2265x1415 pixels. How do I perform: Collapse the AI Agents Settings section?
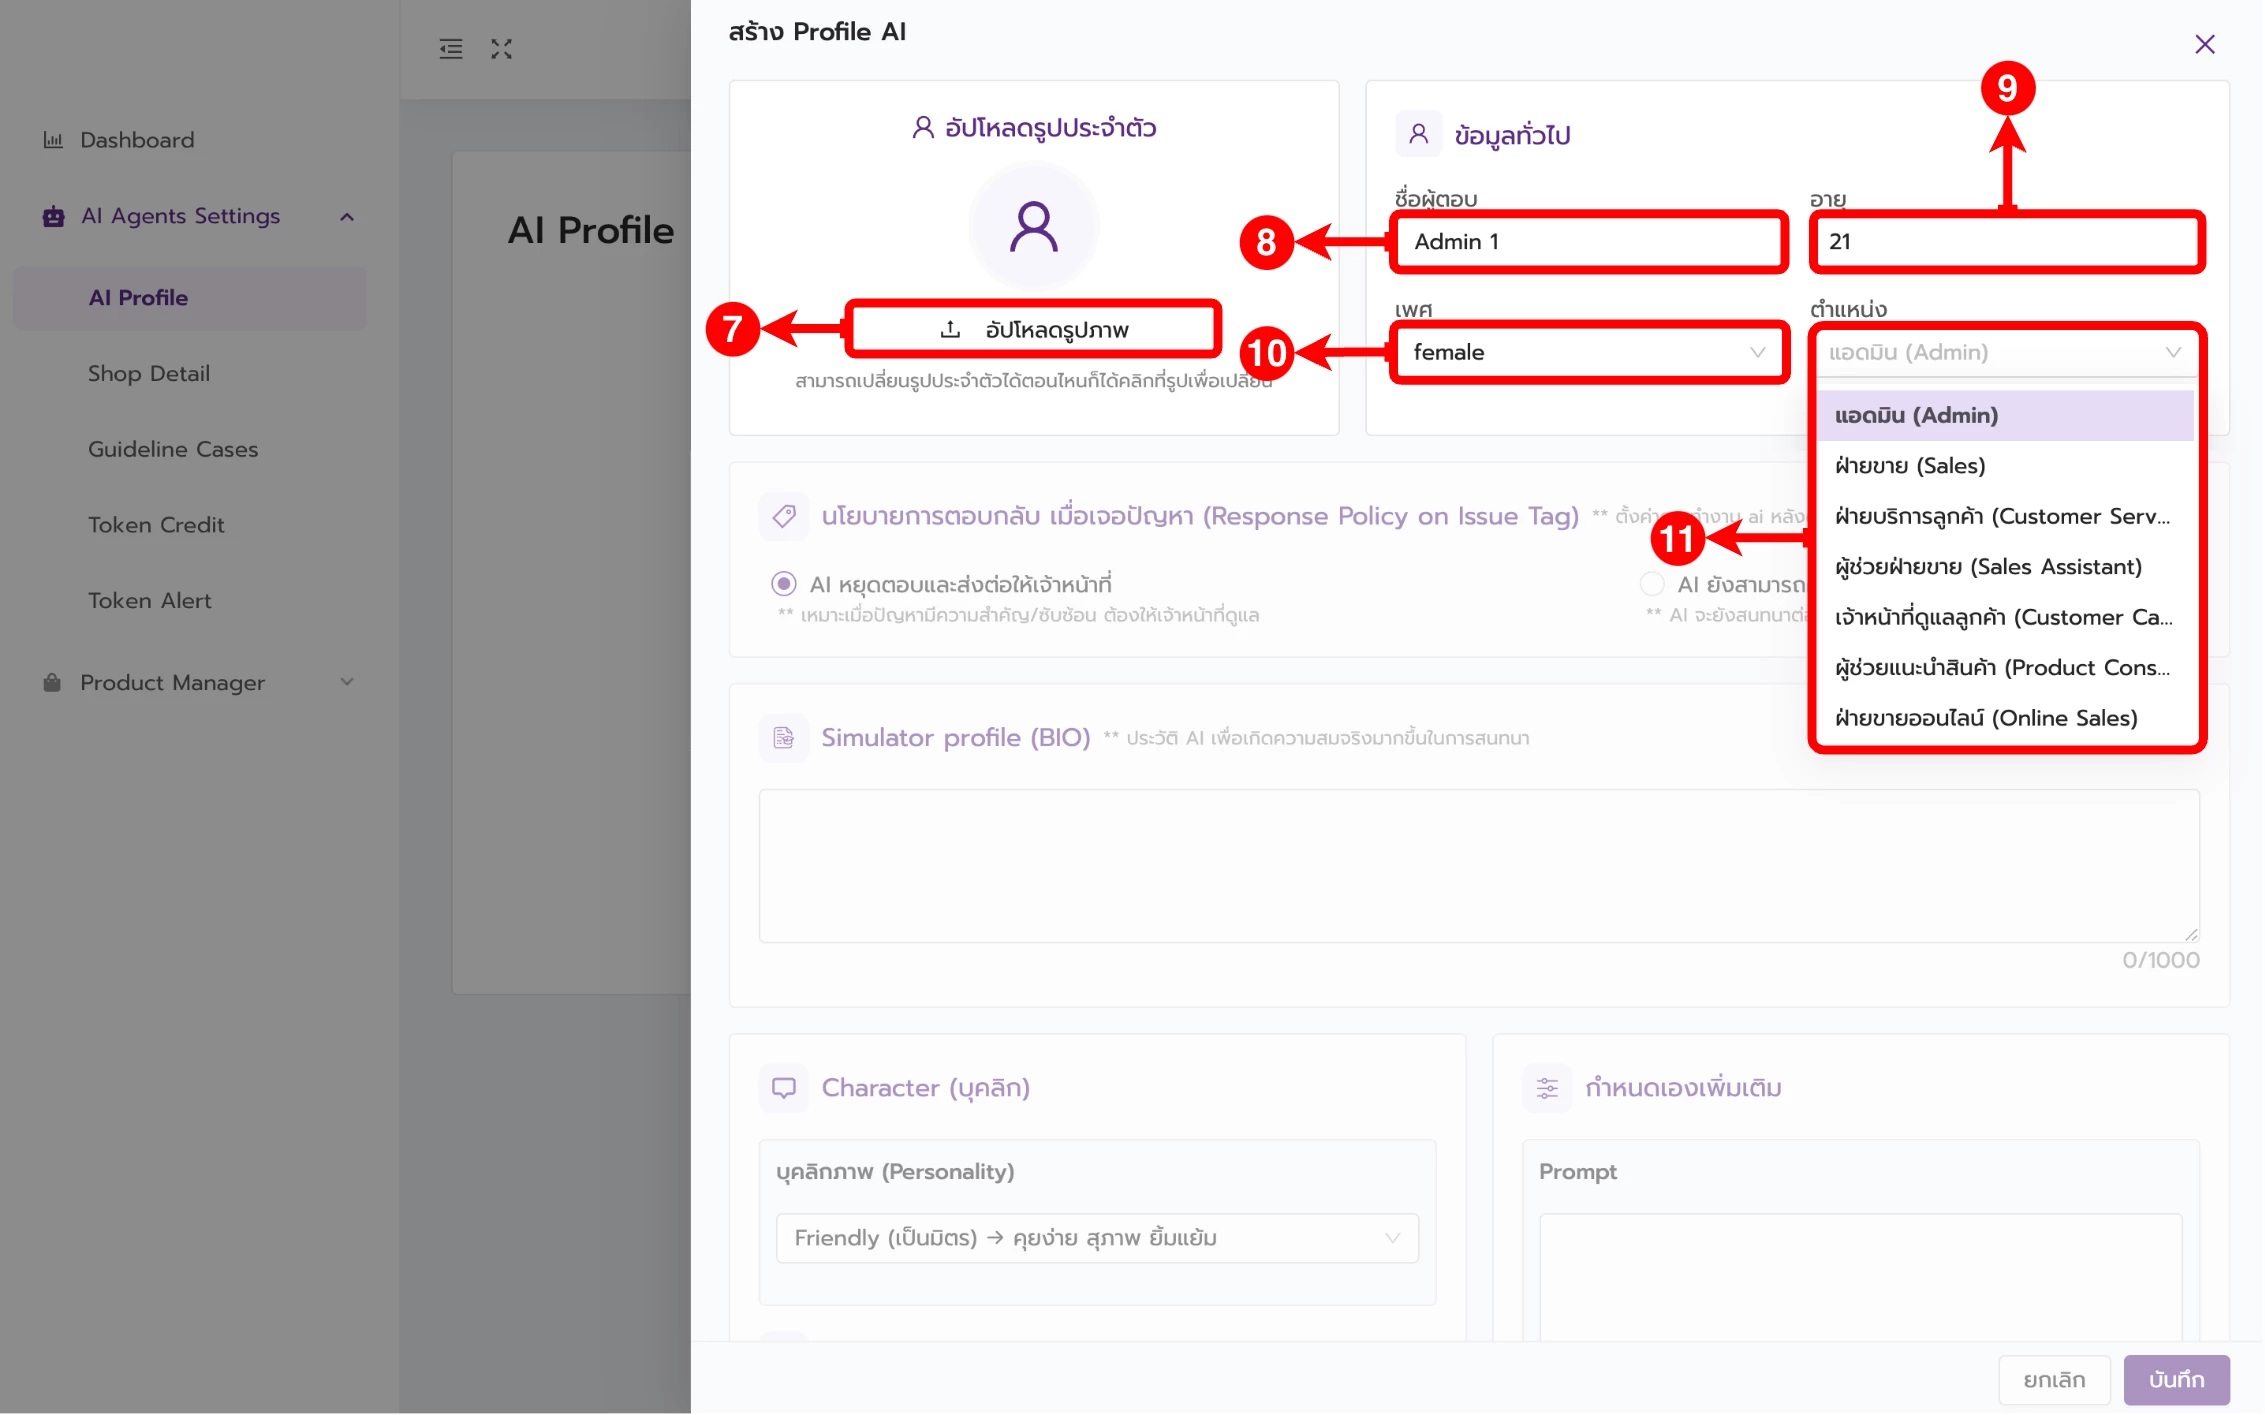pyautogui.click(x=347, y=217)
